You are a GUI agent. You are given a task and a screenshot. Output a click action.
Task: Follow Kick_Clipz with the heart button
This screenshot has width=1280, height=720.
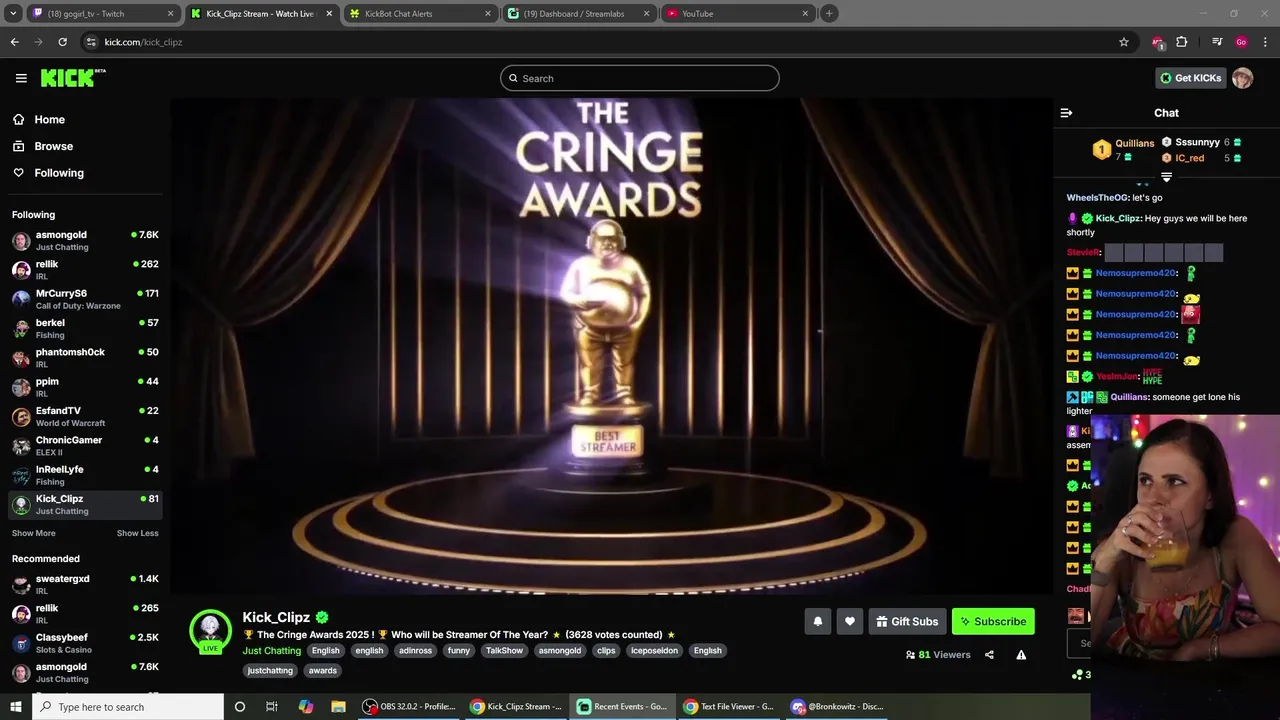(x=849, y=621)
